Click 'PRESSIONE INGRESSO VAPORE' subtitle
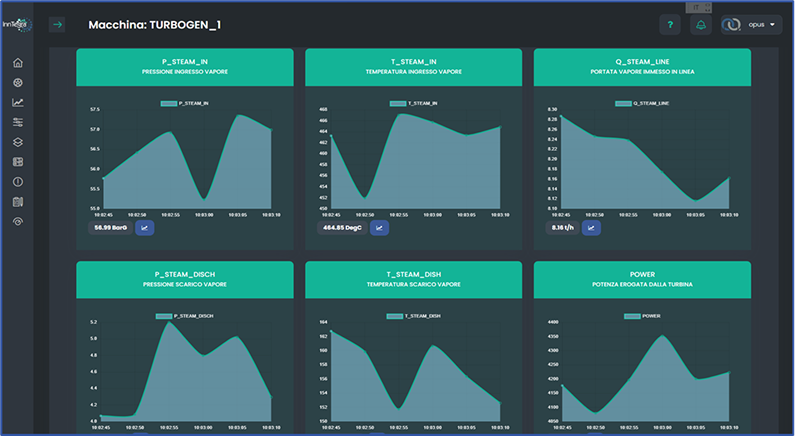 coord(185,72)
